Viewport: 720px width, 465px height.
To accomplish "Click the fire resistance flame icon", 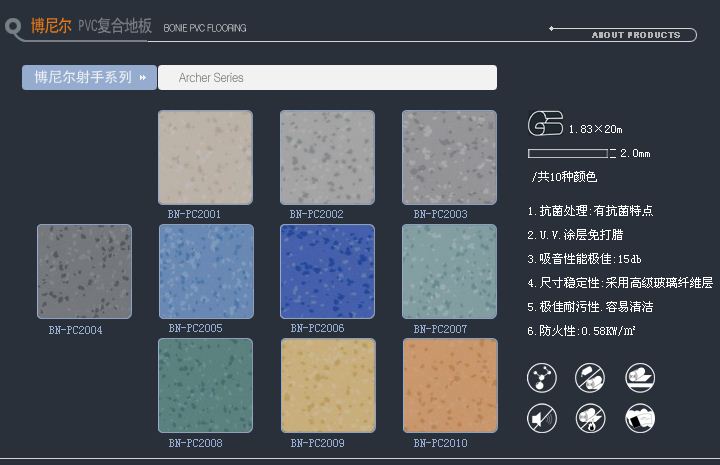I will (x=590, y=417).
